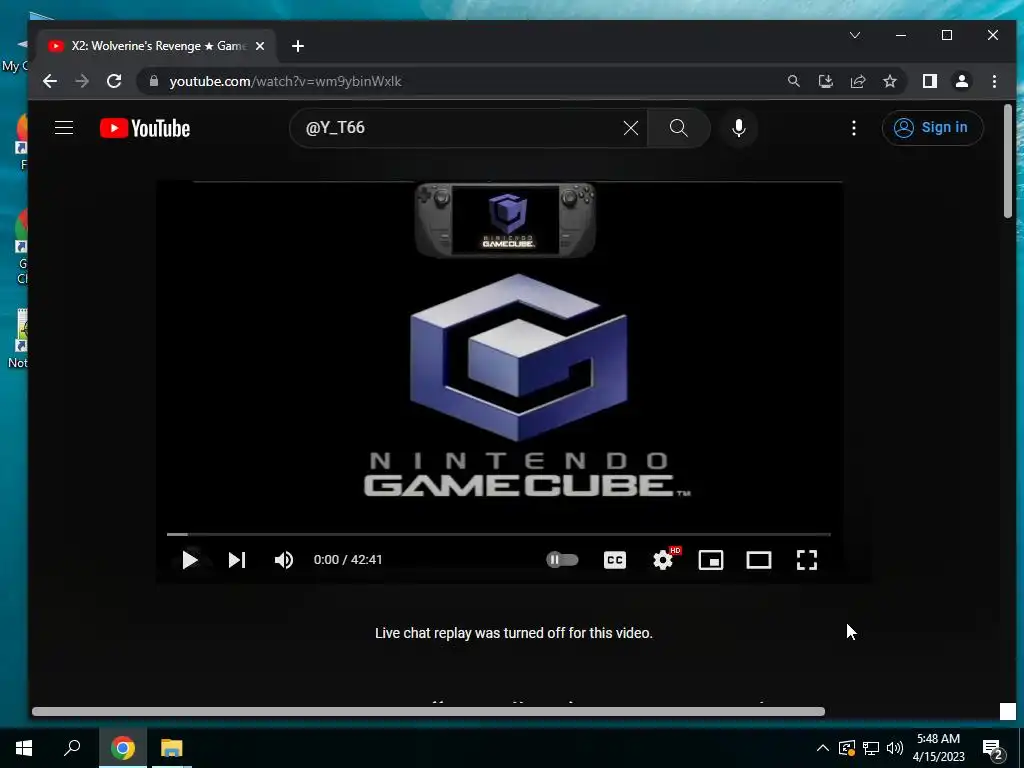Share this page icon
This screenshot has height=768, width=1024.
[857, 81]
